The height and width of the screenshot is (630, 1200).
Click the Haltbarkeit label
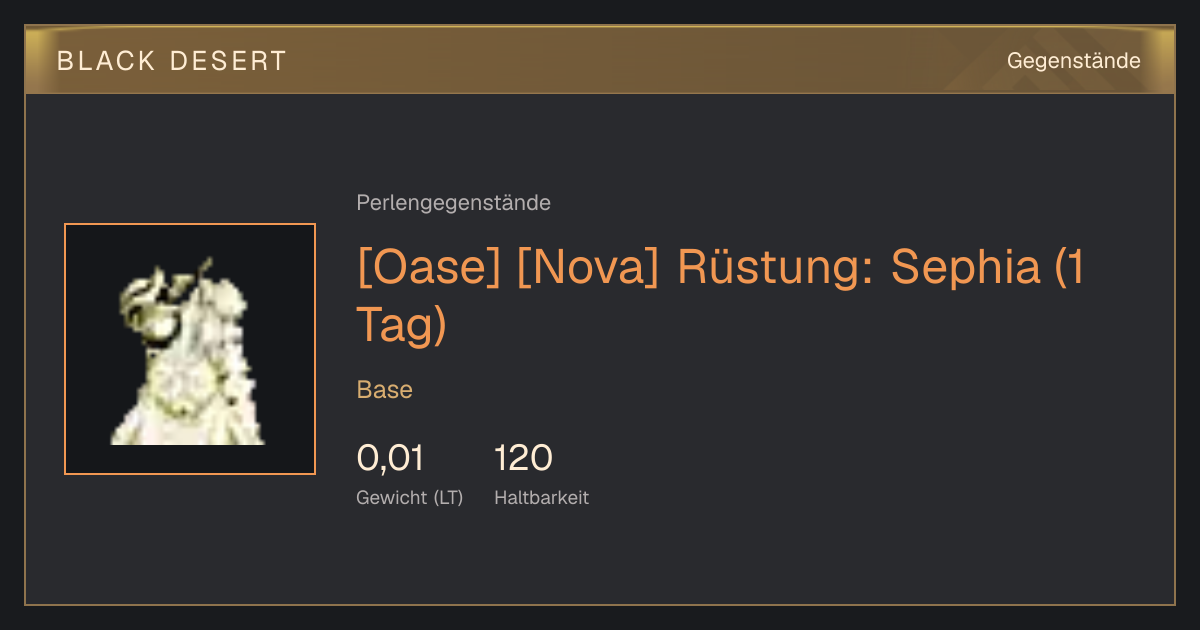click(x=541, y=497)
